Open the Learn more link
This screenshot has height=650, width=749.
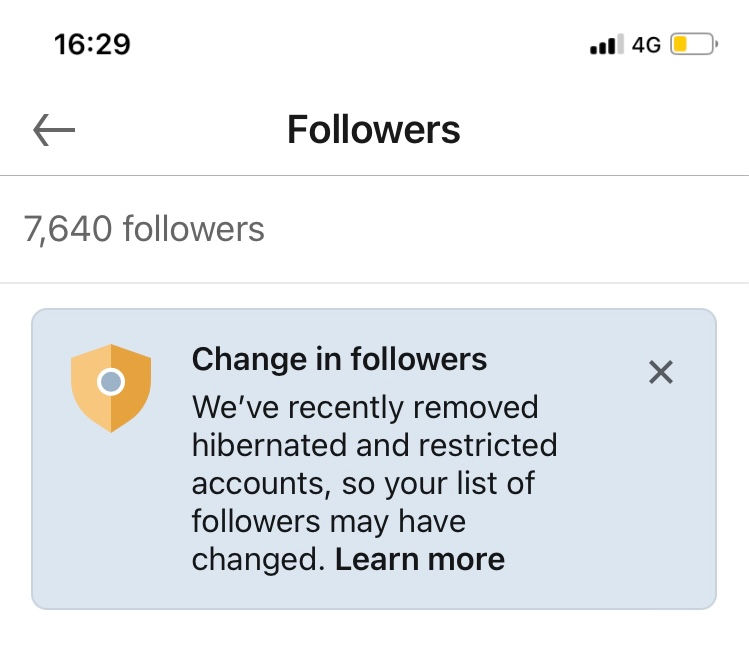point(420,559)
